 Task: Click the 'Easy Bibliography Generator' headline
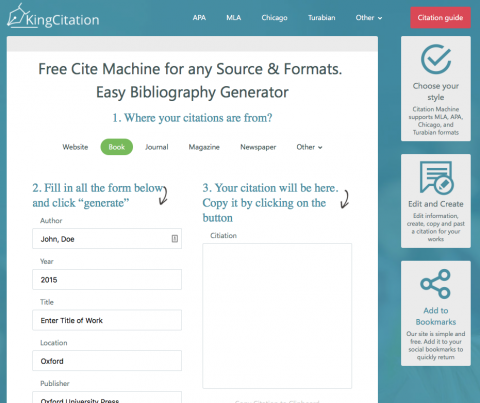pos(192,92)
